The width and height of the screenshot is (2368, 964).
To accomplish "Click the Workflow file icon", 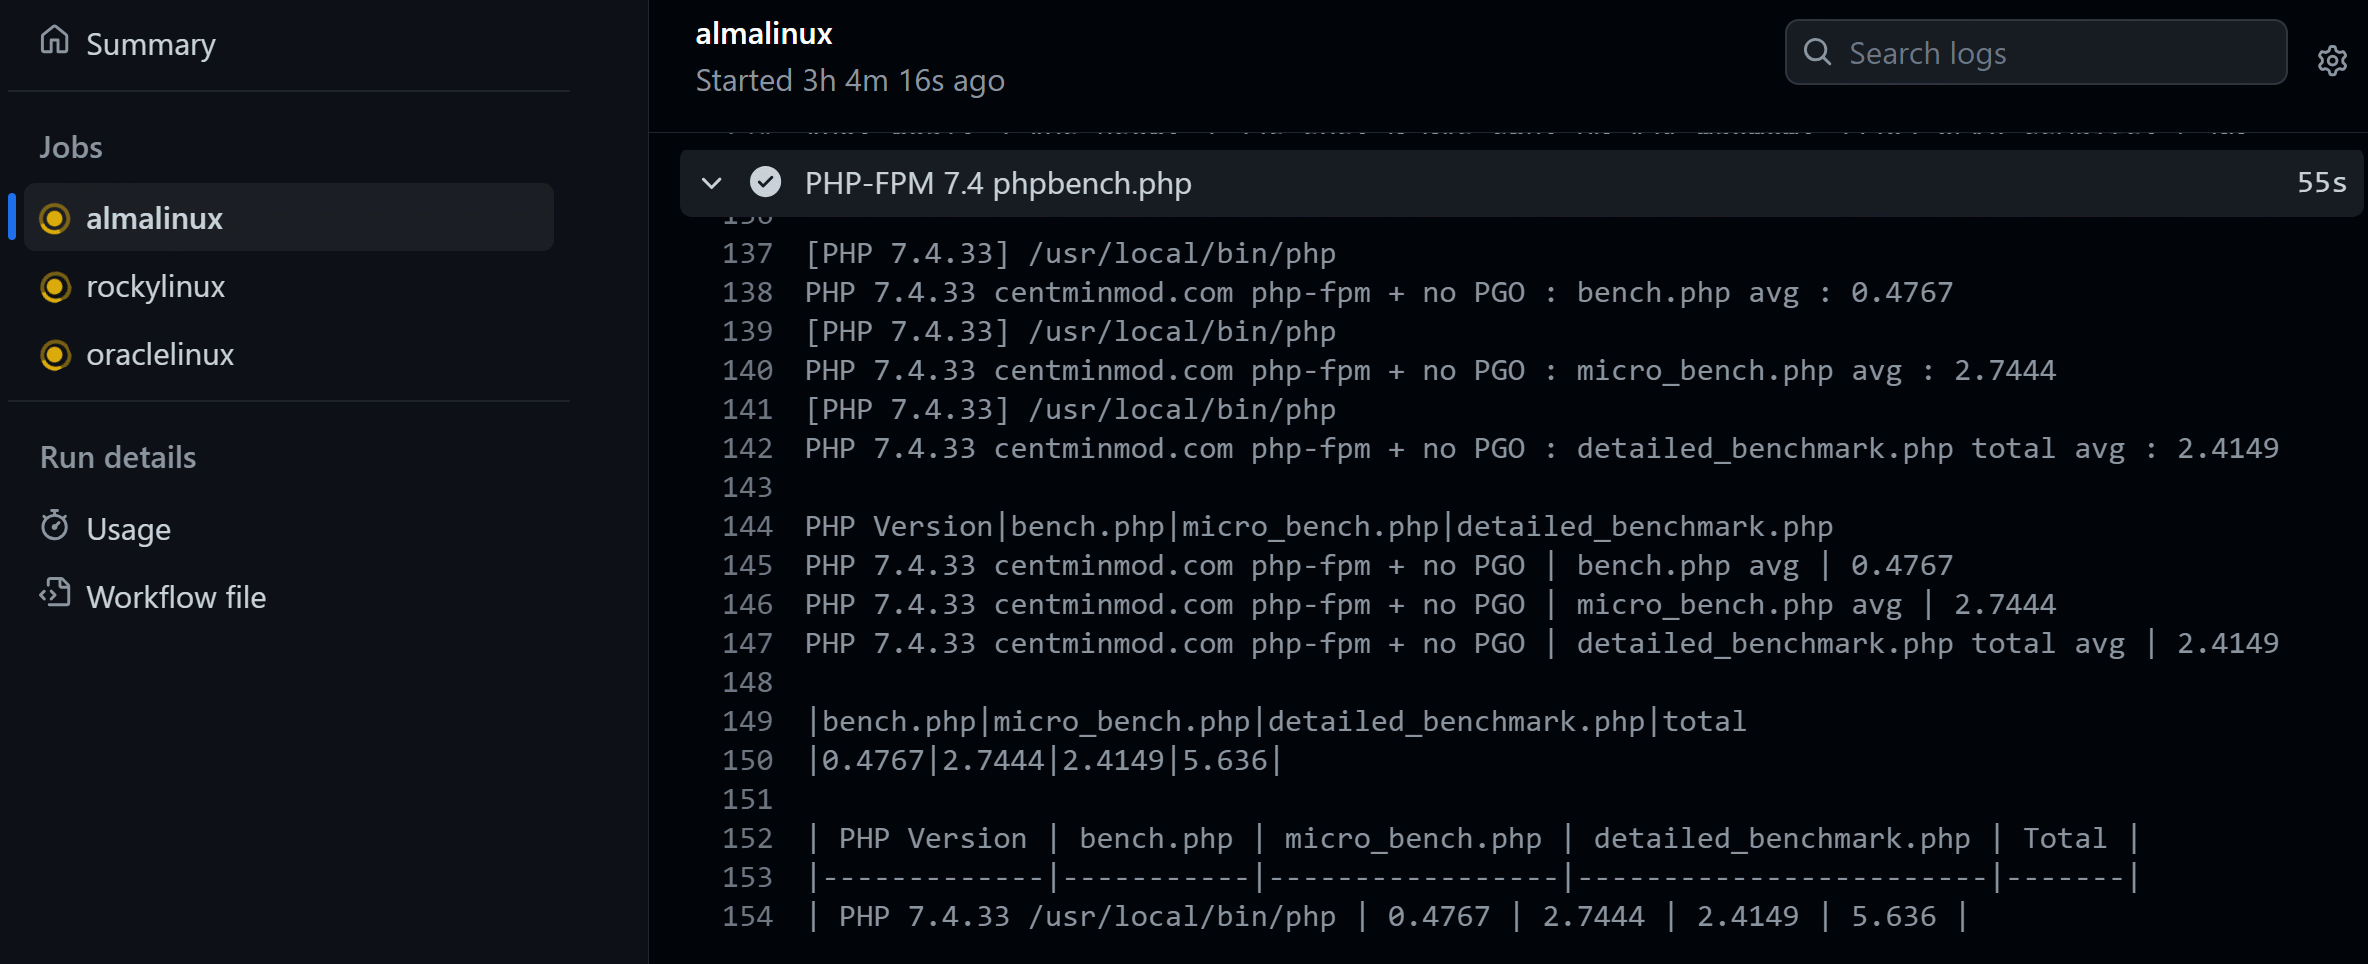I will pyautogui.click(x=55, y=594).
